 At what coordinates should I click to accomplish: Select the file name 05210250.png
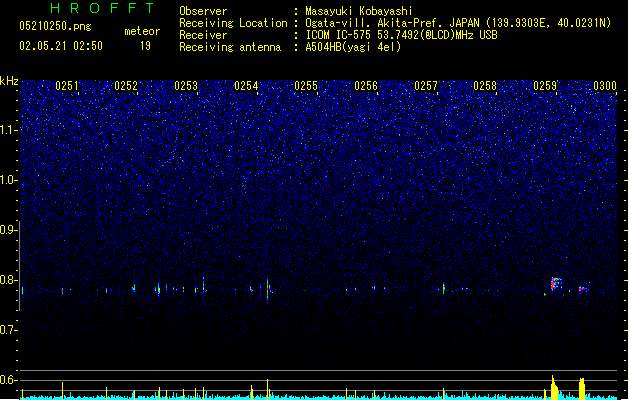(55, 26)
